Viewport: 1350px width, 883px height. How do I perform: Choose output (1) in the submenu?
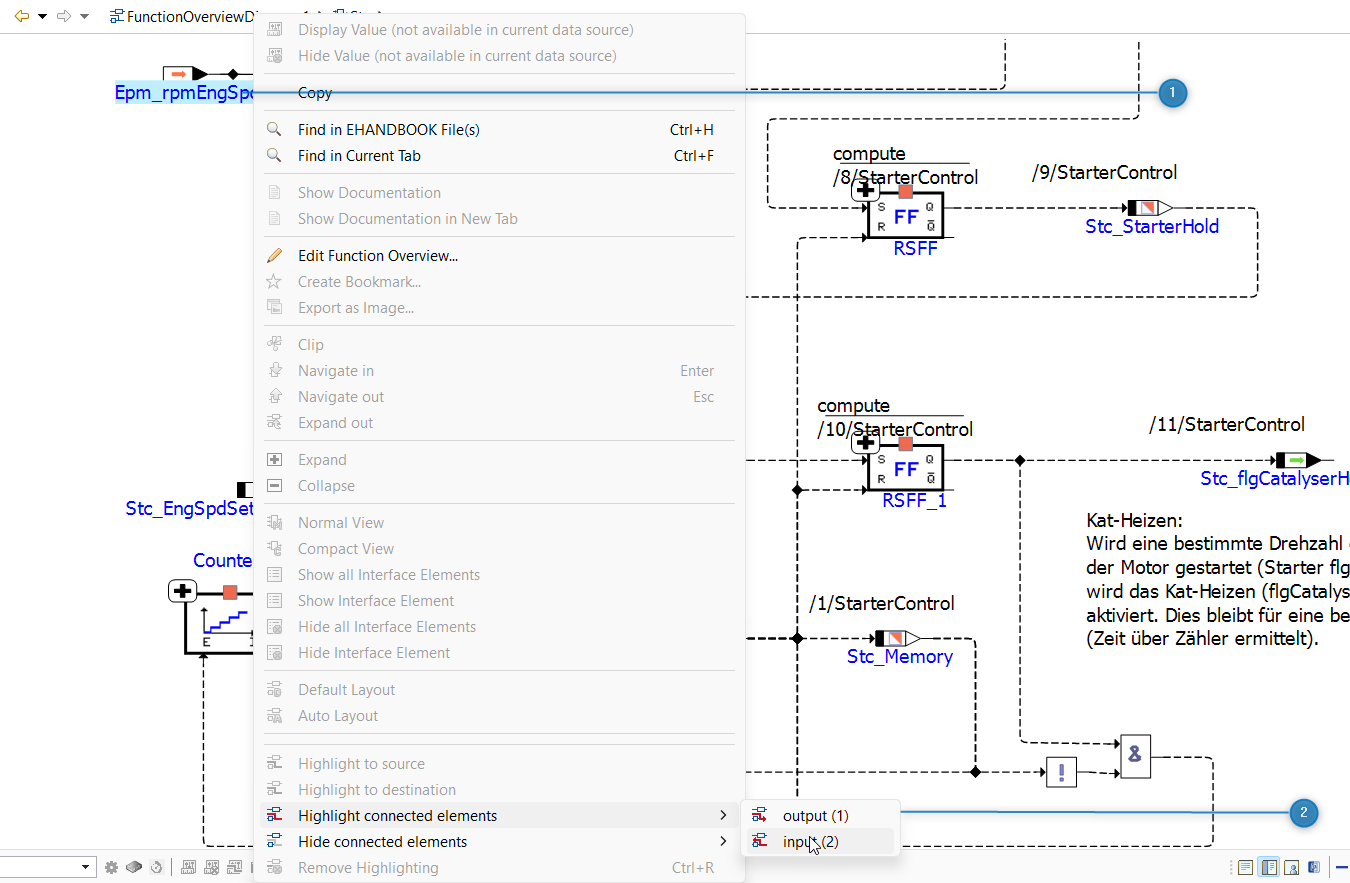click(x=815, y=816)
